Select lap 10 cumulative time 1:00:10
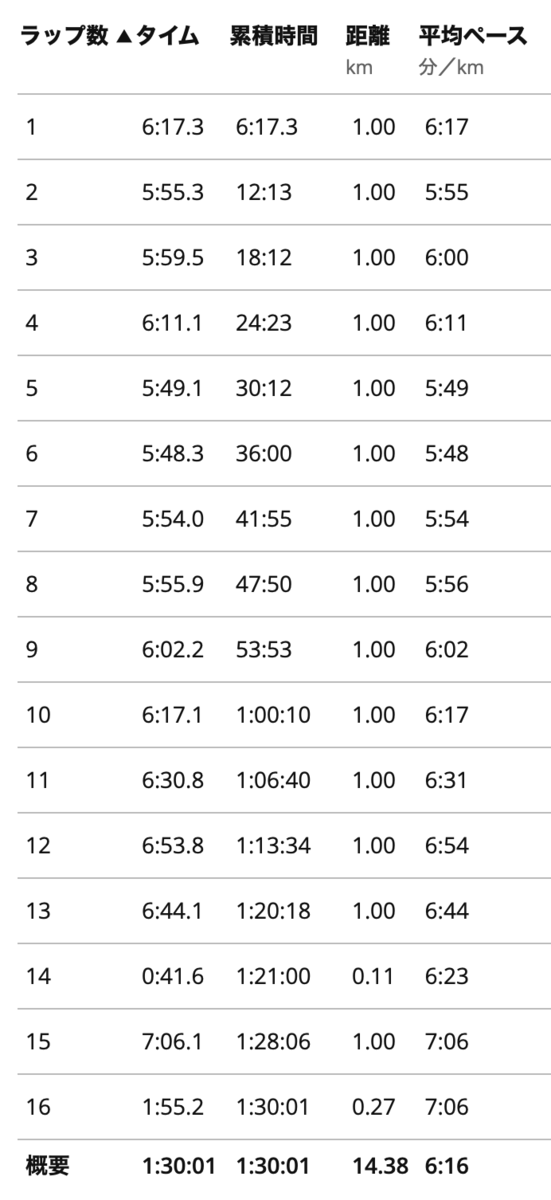 (273, 713)
